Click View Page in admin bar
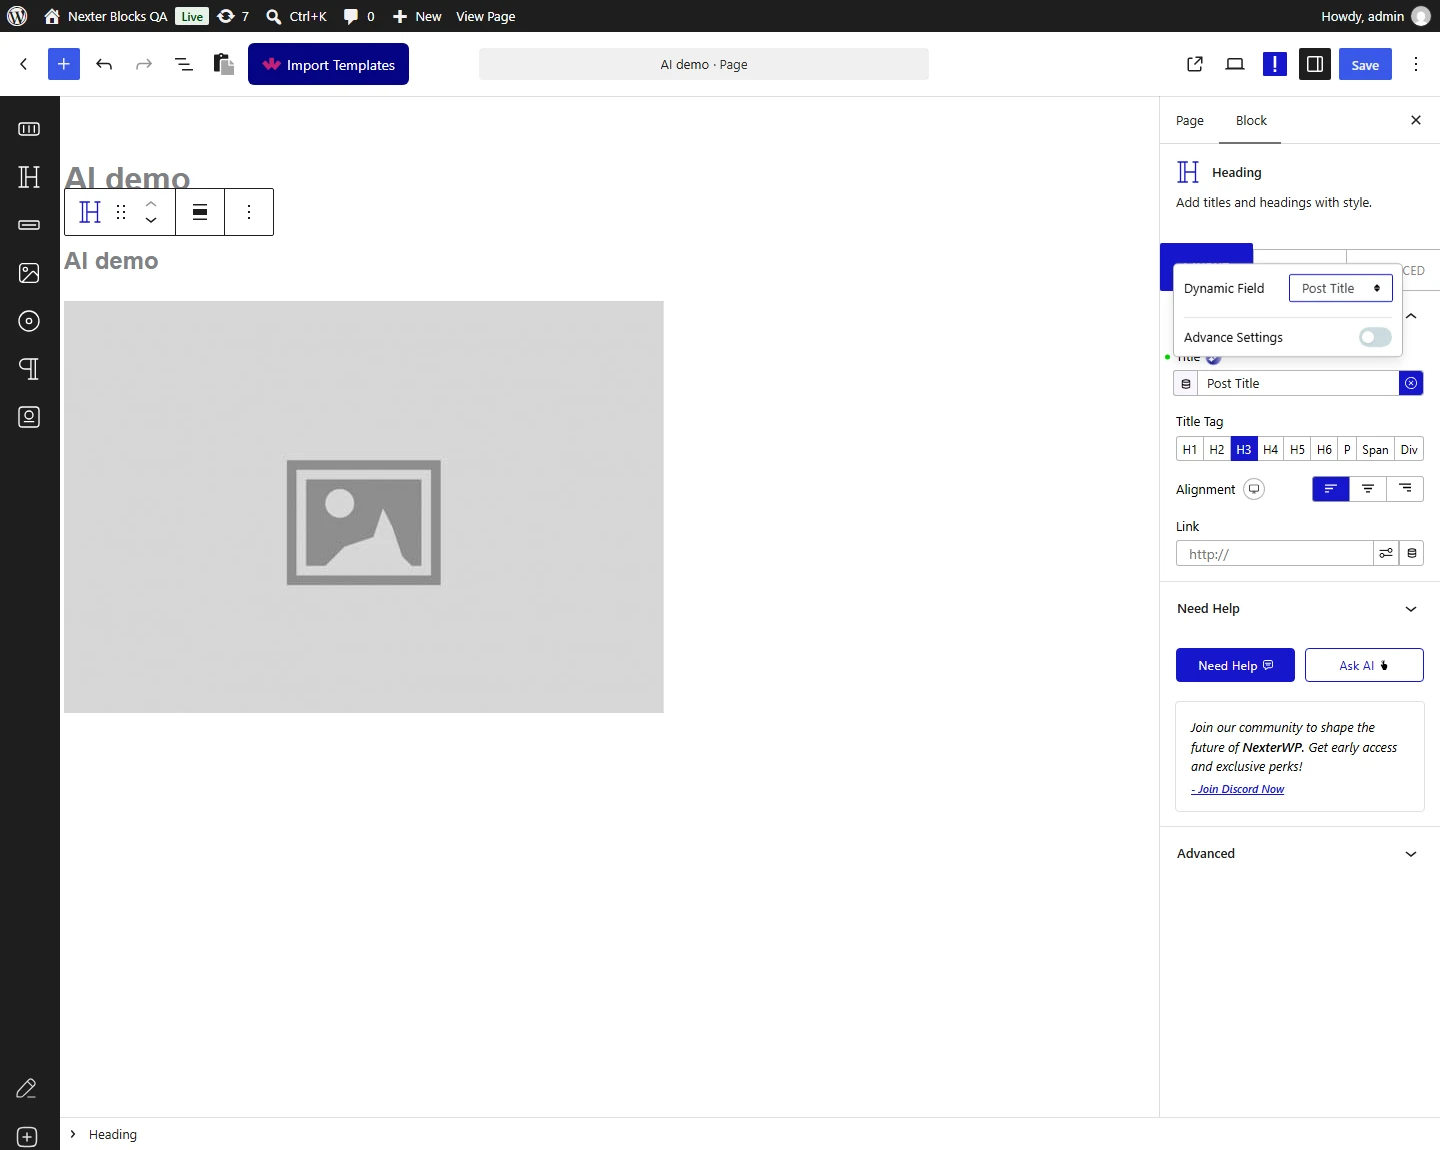The width and height of the screenshot is (1440, 1150). click(x=486, y=16)
